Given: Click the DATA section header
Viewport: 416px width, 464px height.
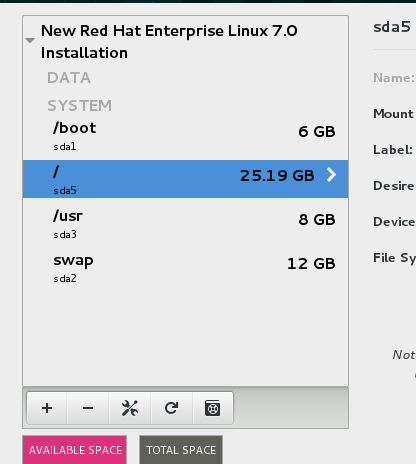Looking at the screenshot, I should point(69,78).
